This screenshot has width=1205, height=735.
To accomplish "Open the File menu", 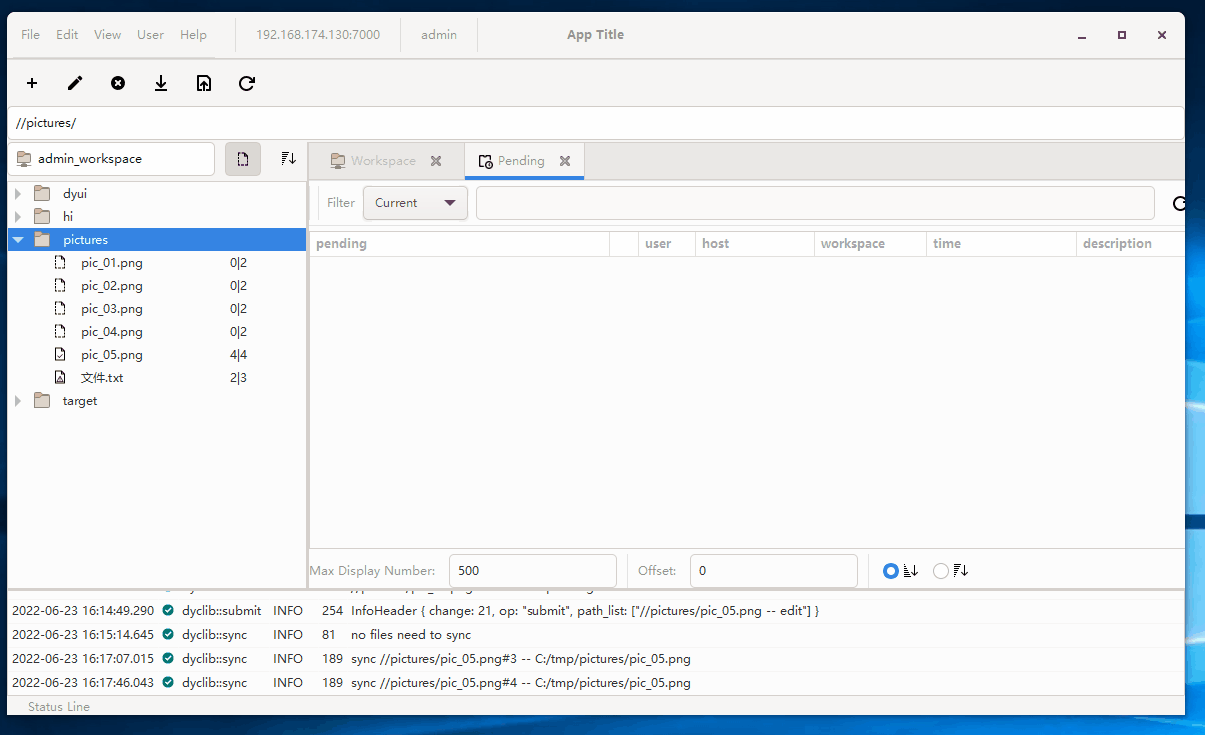I will pos(30,35).
